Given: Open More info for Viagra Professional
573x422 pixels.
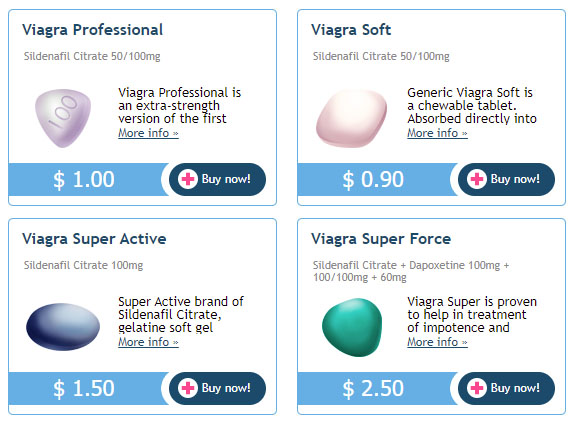Looking at the screenshot, I should [148, 133].
